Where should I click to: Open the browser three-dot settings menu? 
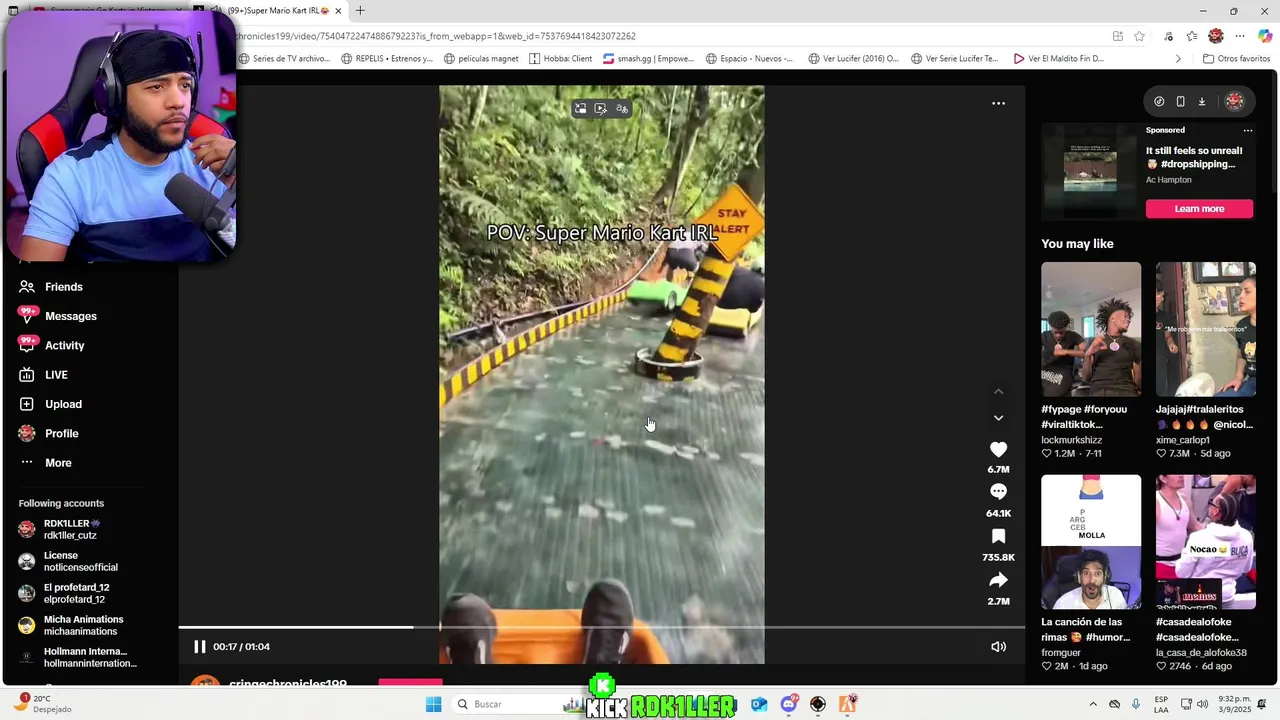coord(1240,36)
